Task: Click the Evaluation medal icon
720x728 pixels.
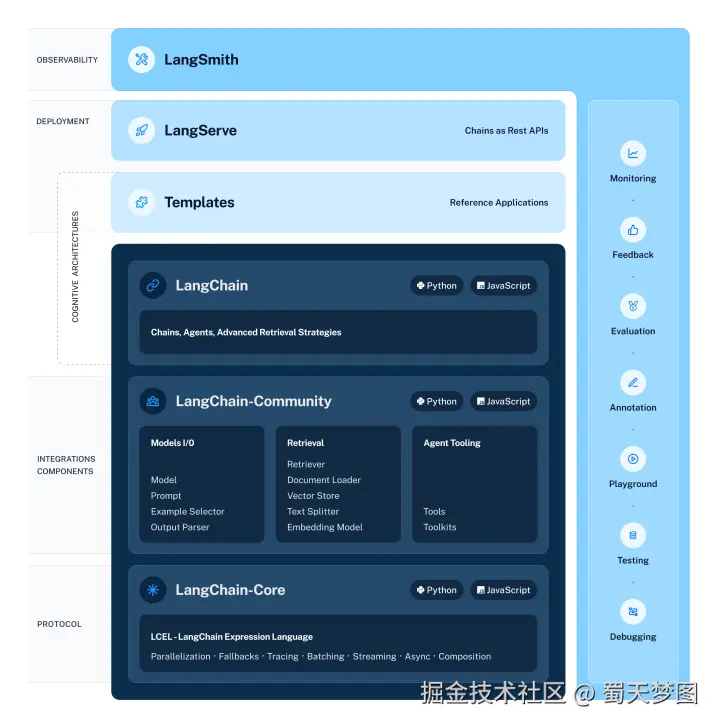Action: 633,306
